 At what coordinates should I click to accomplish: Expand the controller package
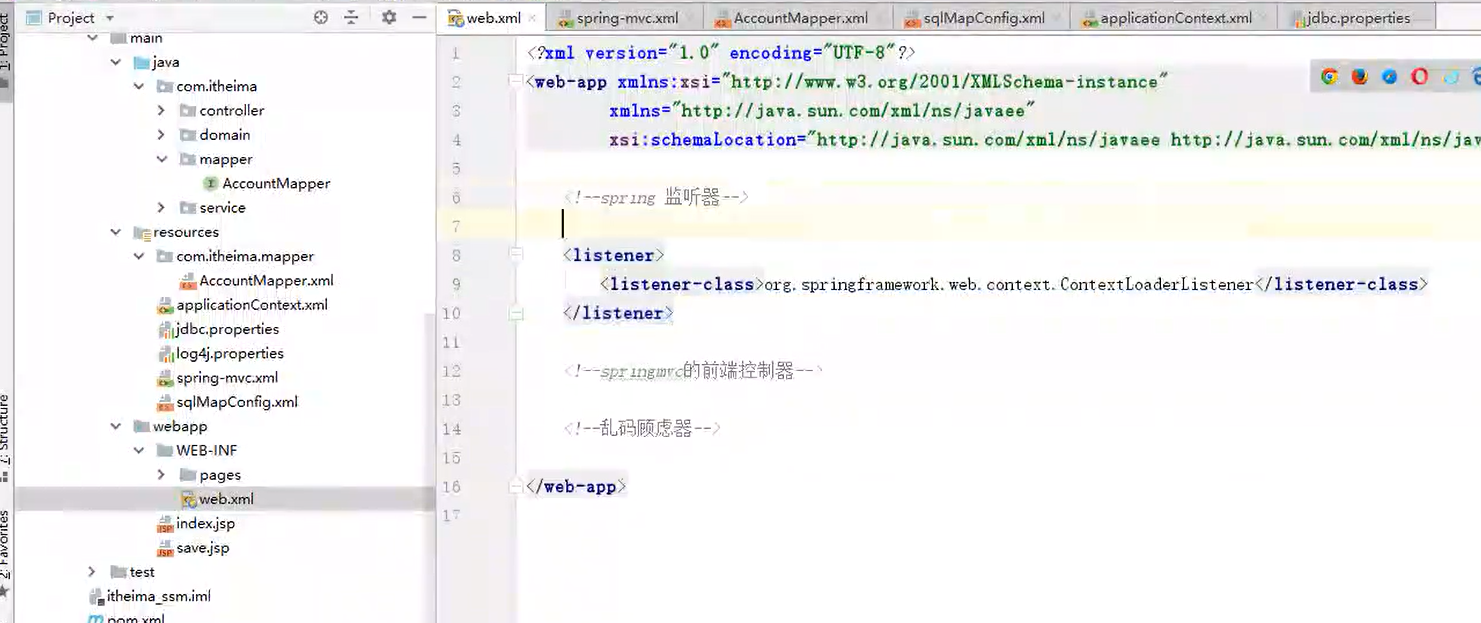pyautogui.click(x=160, y=110)
